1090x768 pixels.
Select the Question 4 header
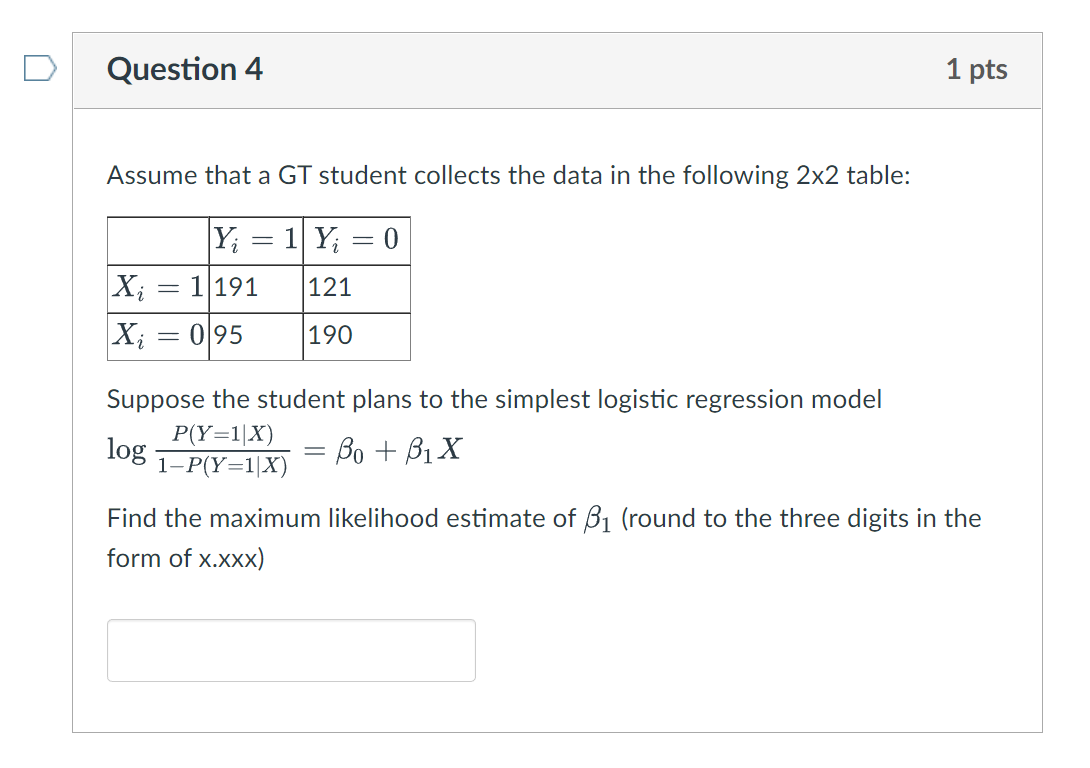[184, 70]
